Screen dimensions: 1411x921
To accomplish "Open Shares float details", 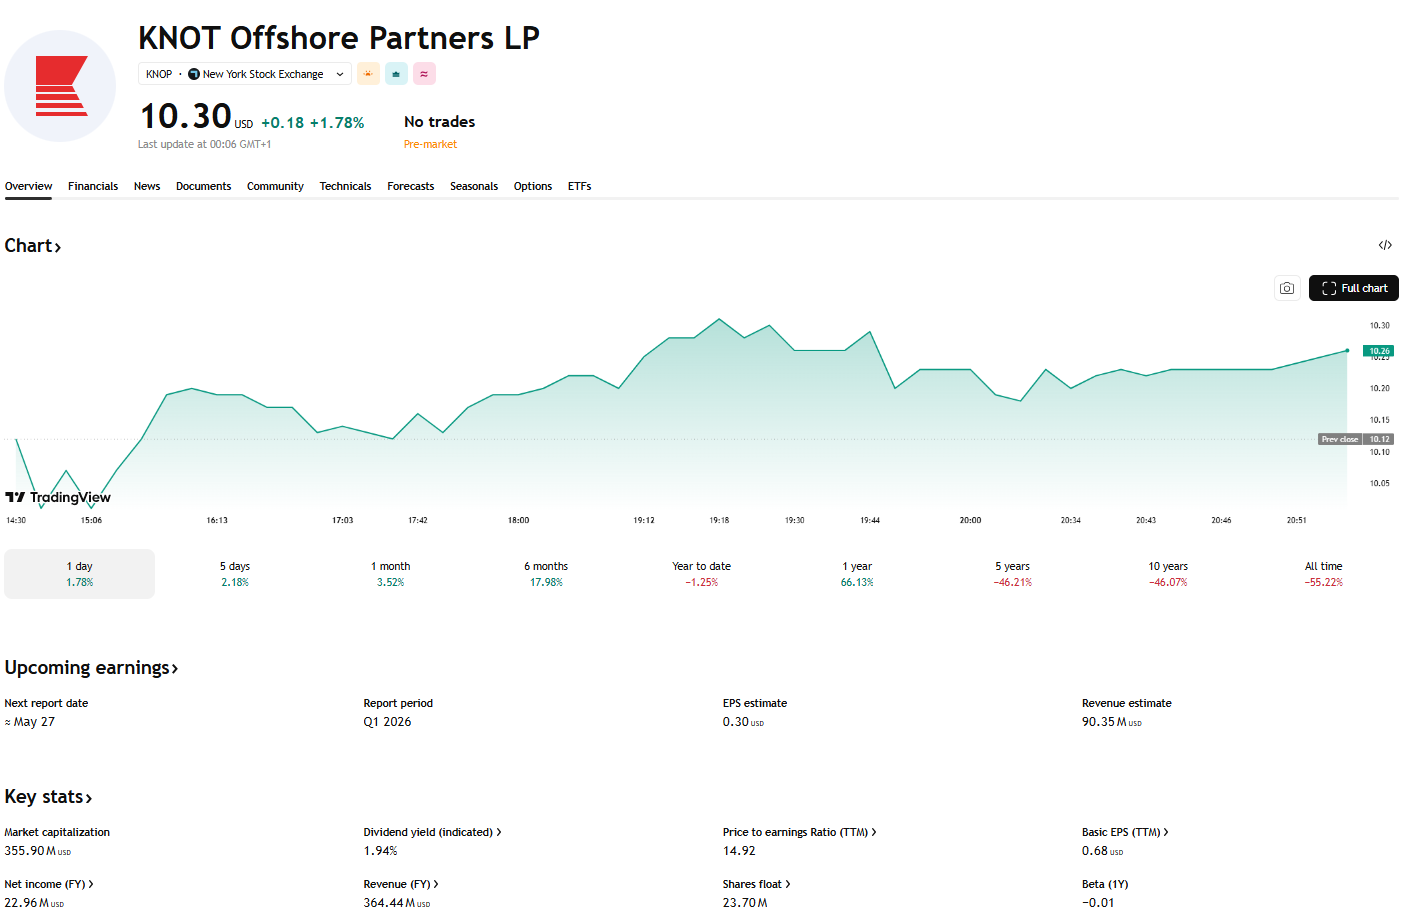I will point(757,884).
